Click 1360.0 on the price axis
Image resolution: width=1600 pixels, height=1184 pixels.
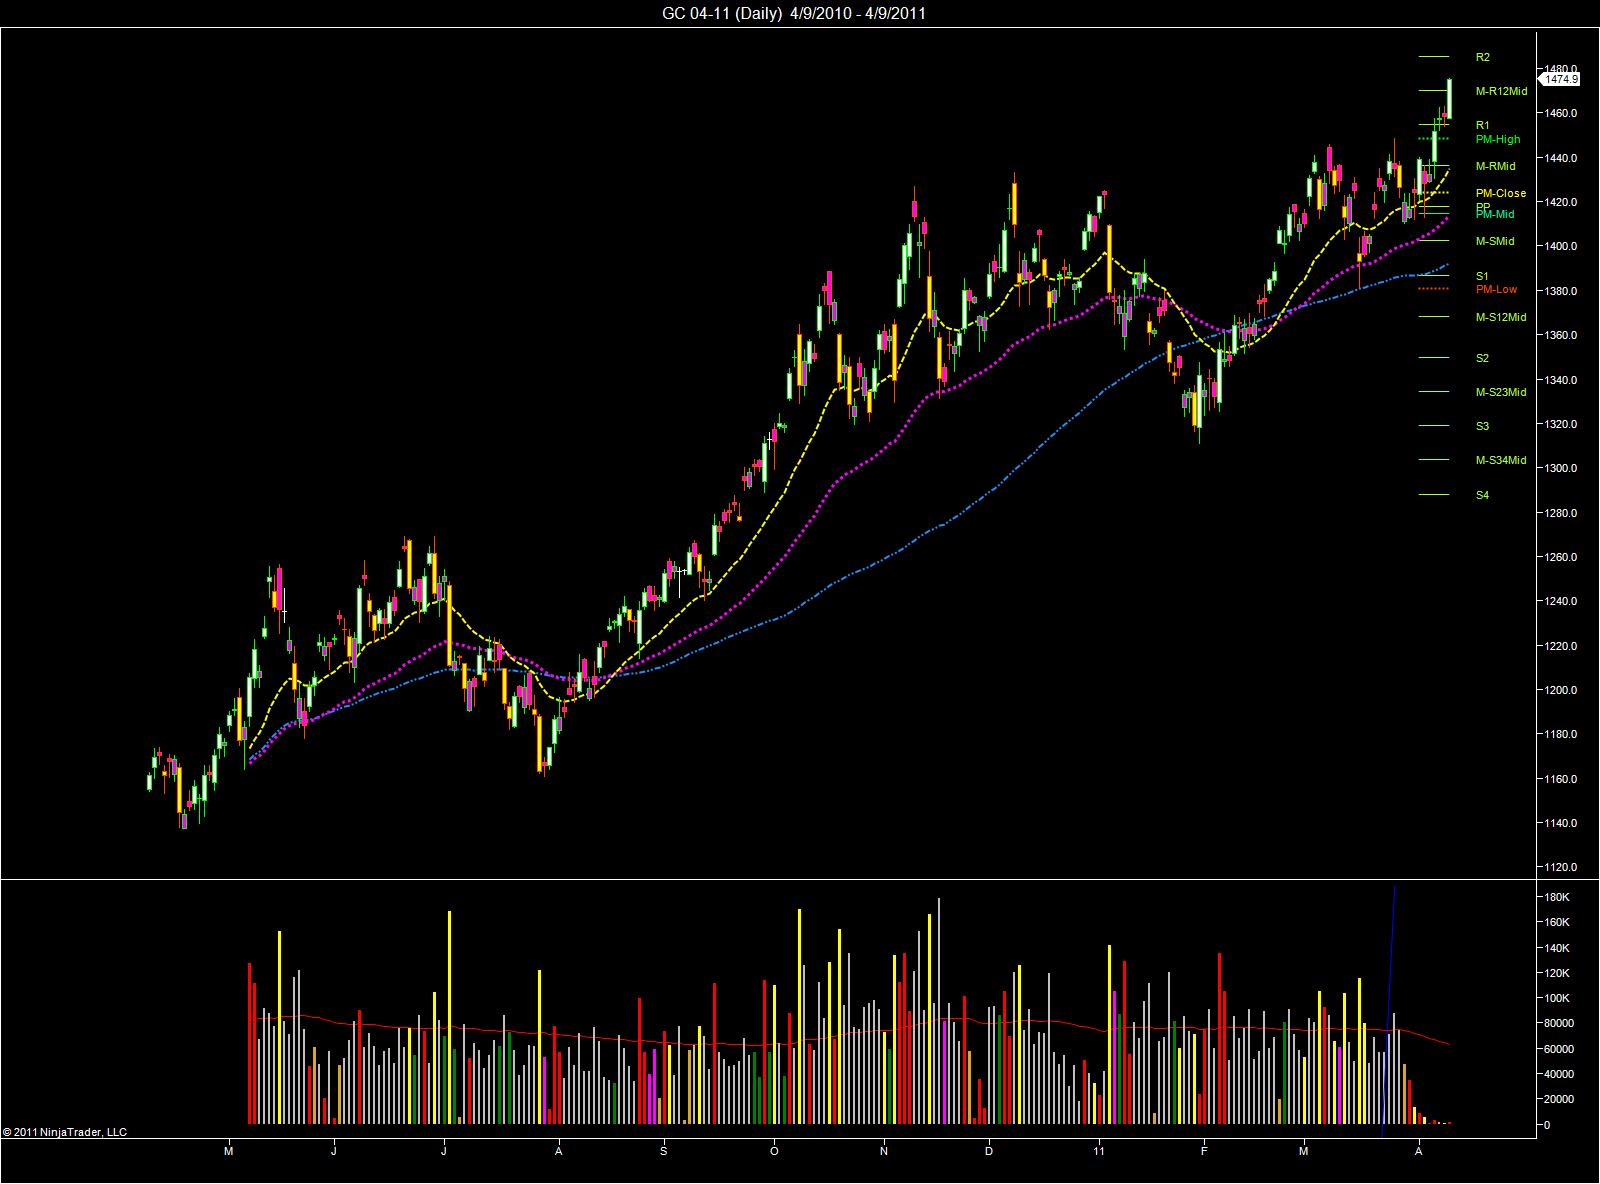coord(1561,335)
